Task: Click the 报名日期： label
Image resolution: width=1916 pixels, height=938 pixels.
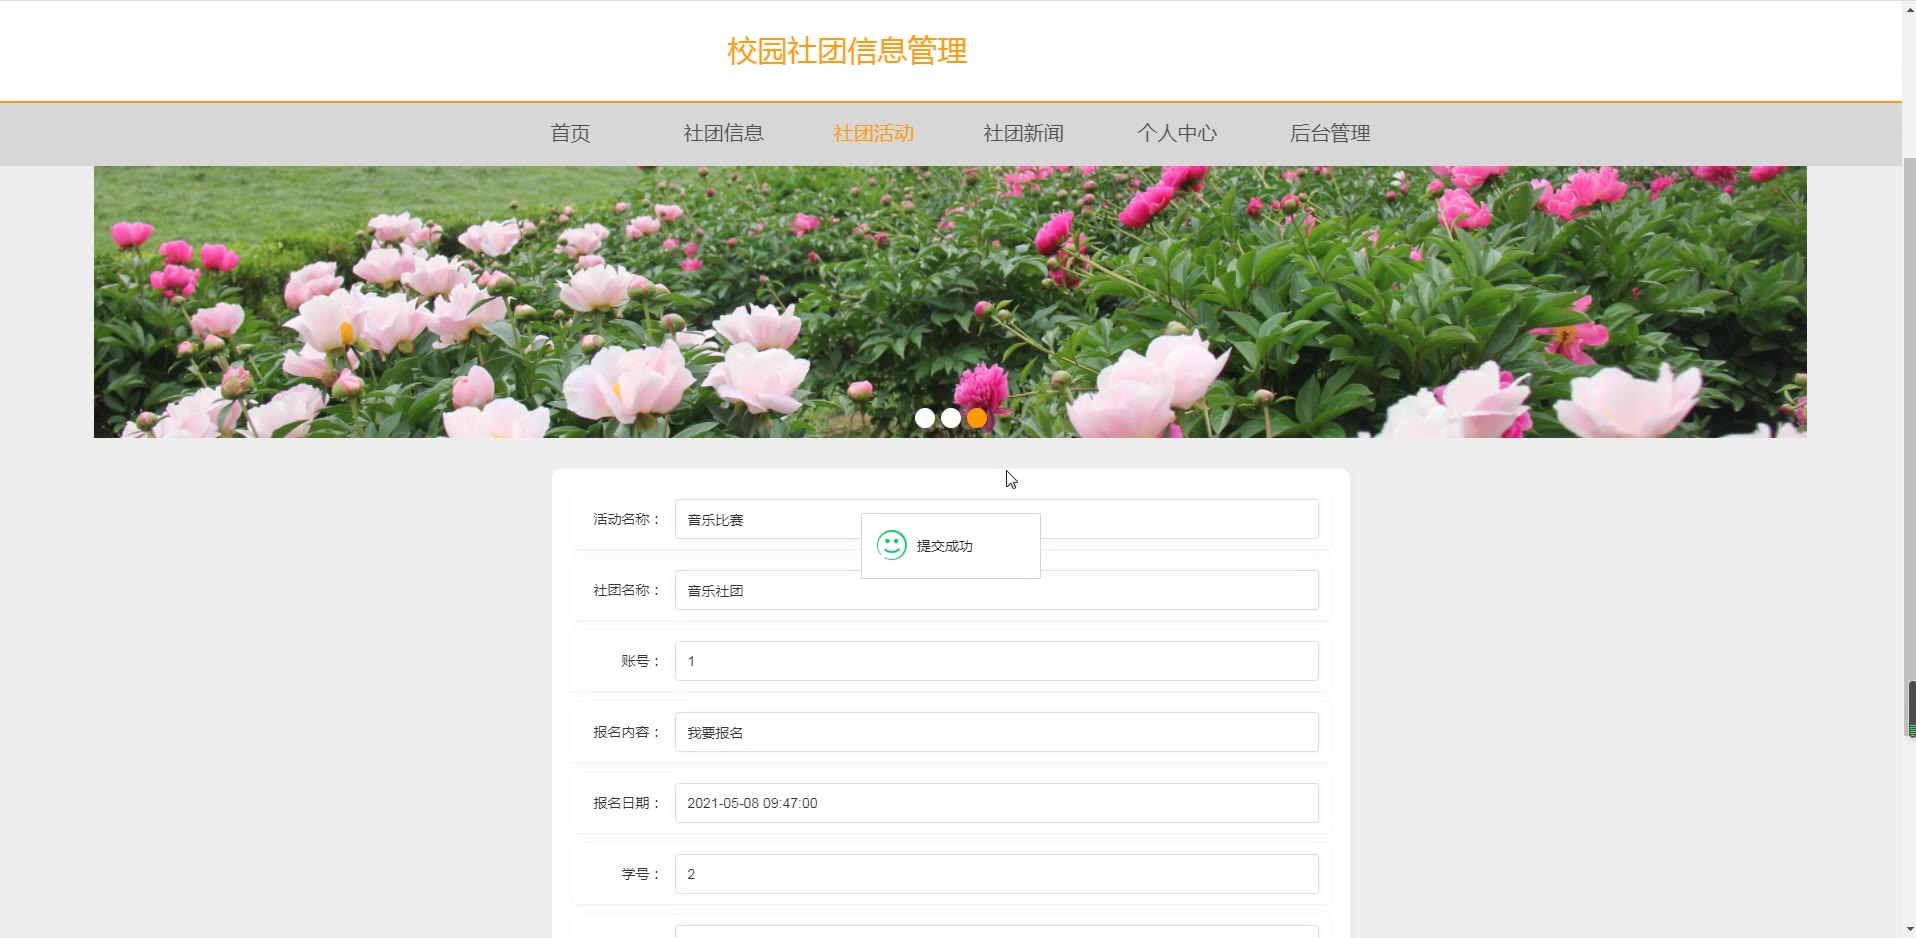Action: point(627,803)
